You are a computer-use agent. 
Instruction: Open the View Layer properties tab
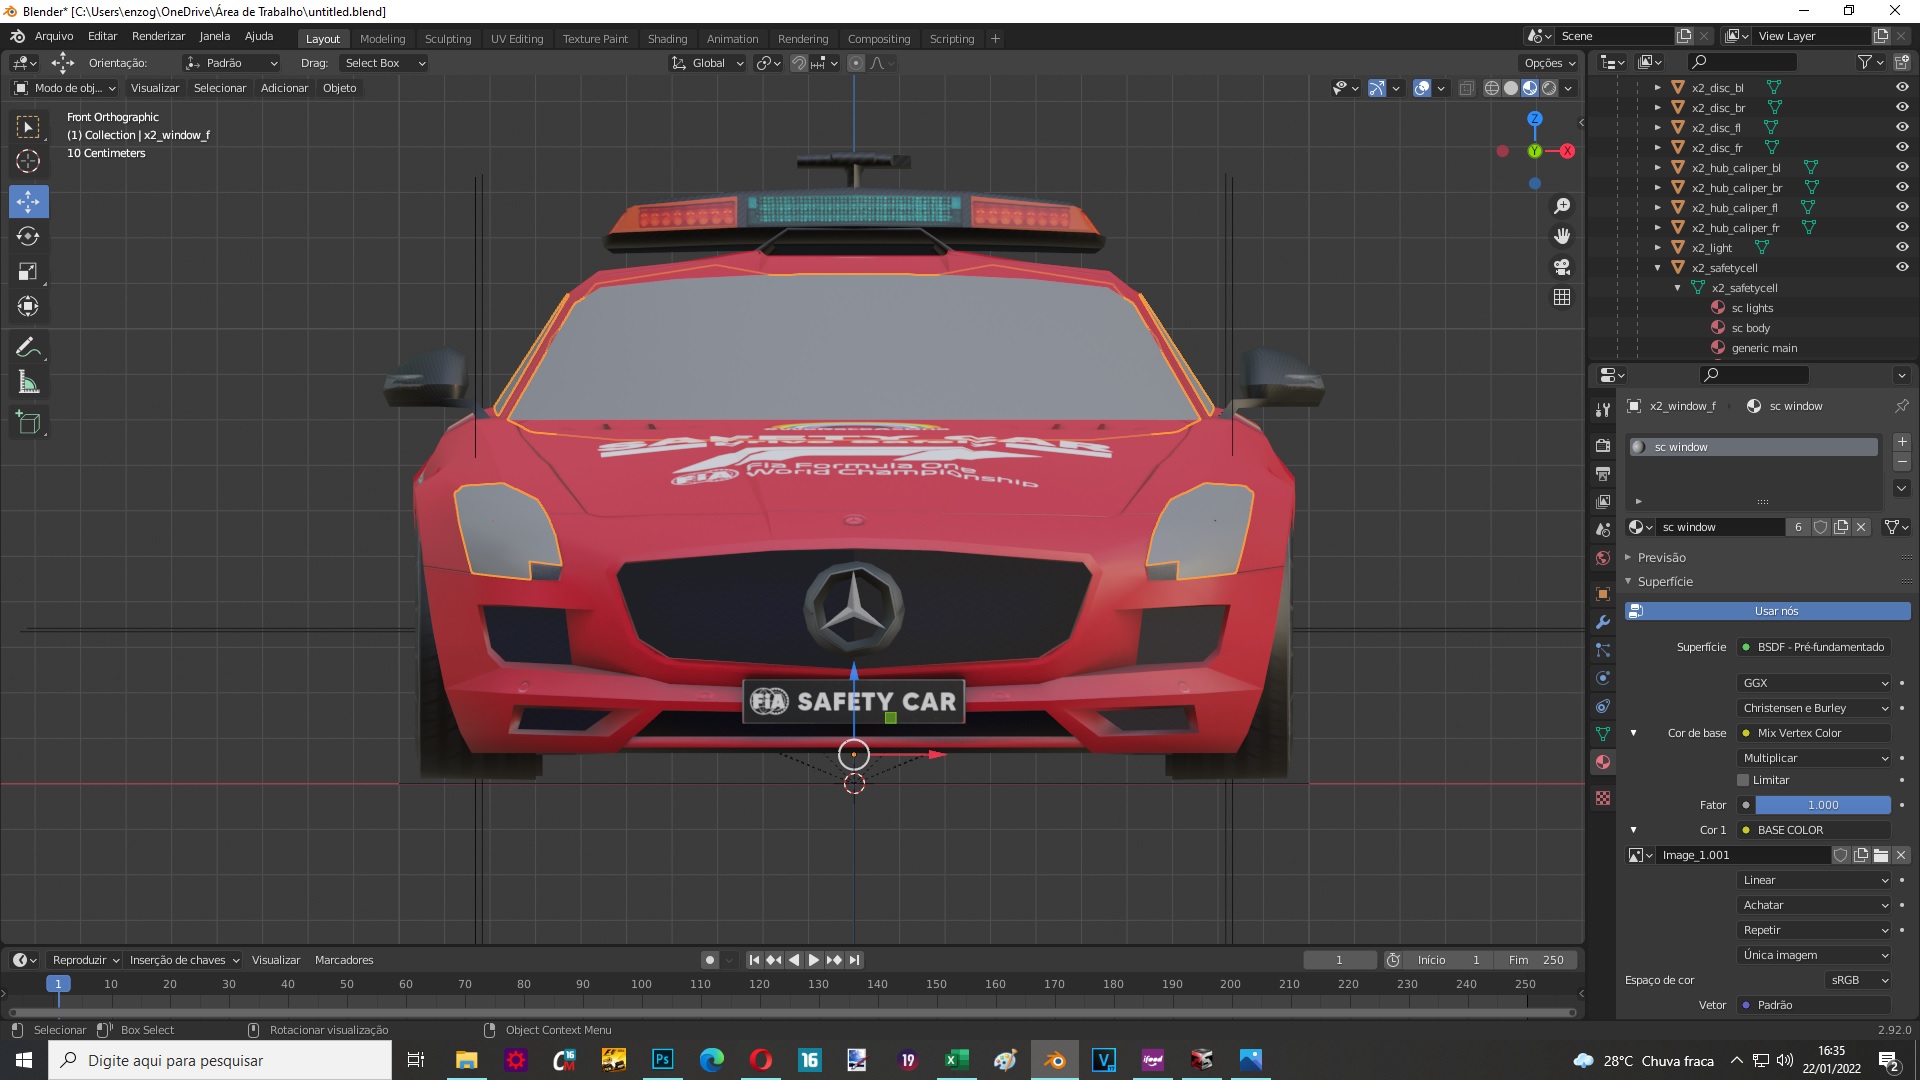coord(1603,501)
